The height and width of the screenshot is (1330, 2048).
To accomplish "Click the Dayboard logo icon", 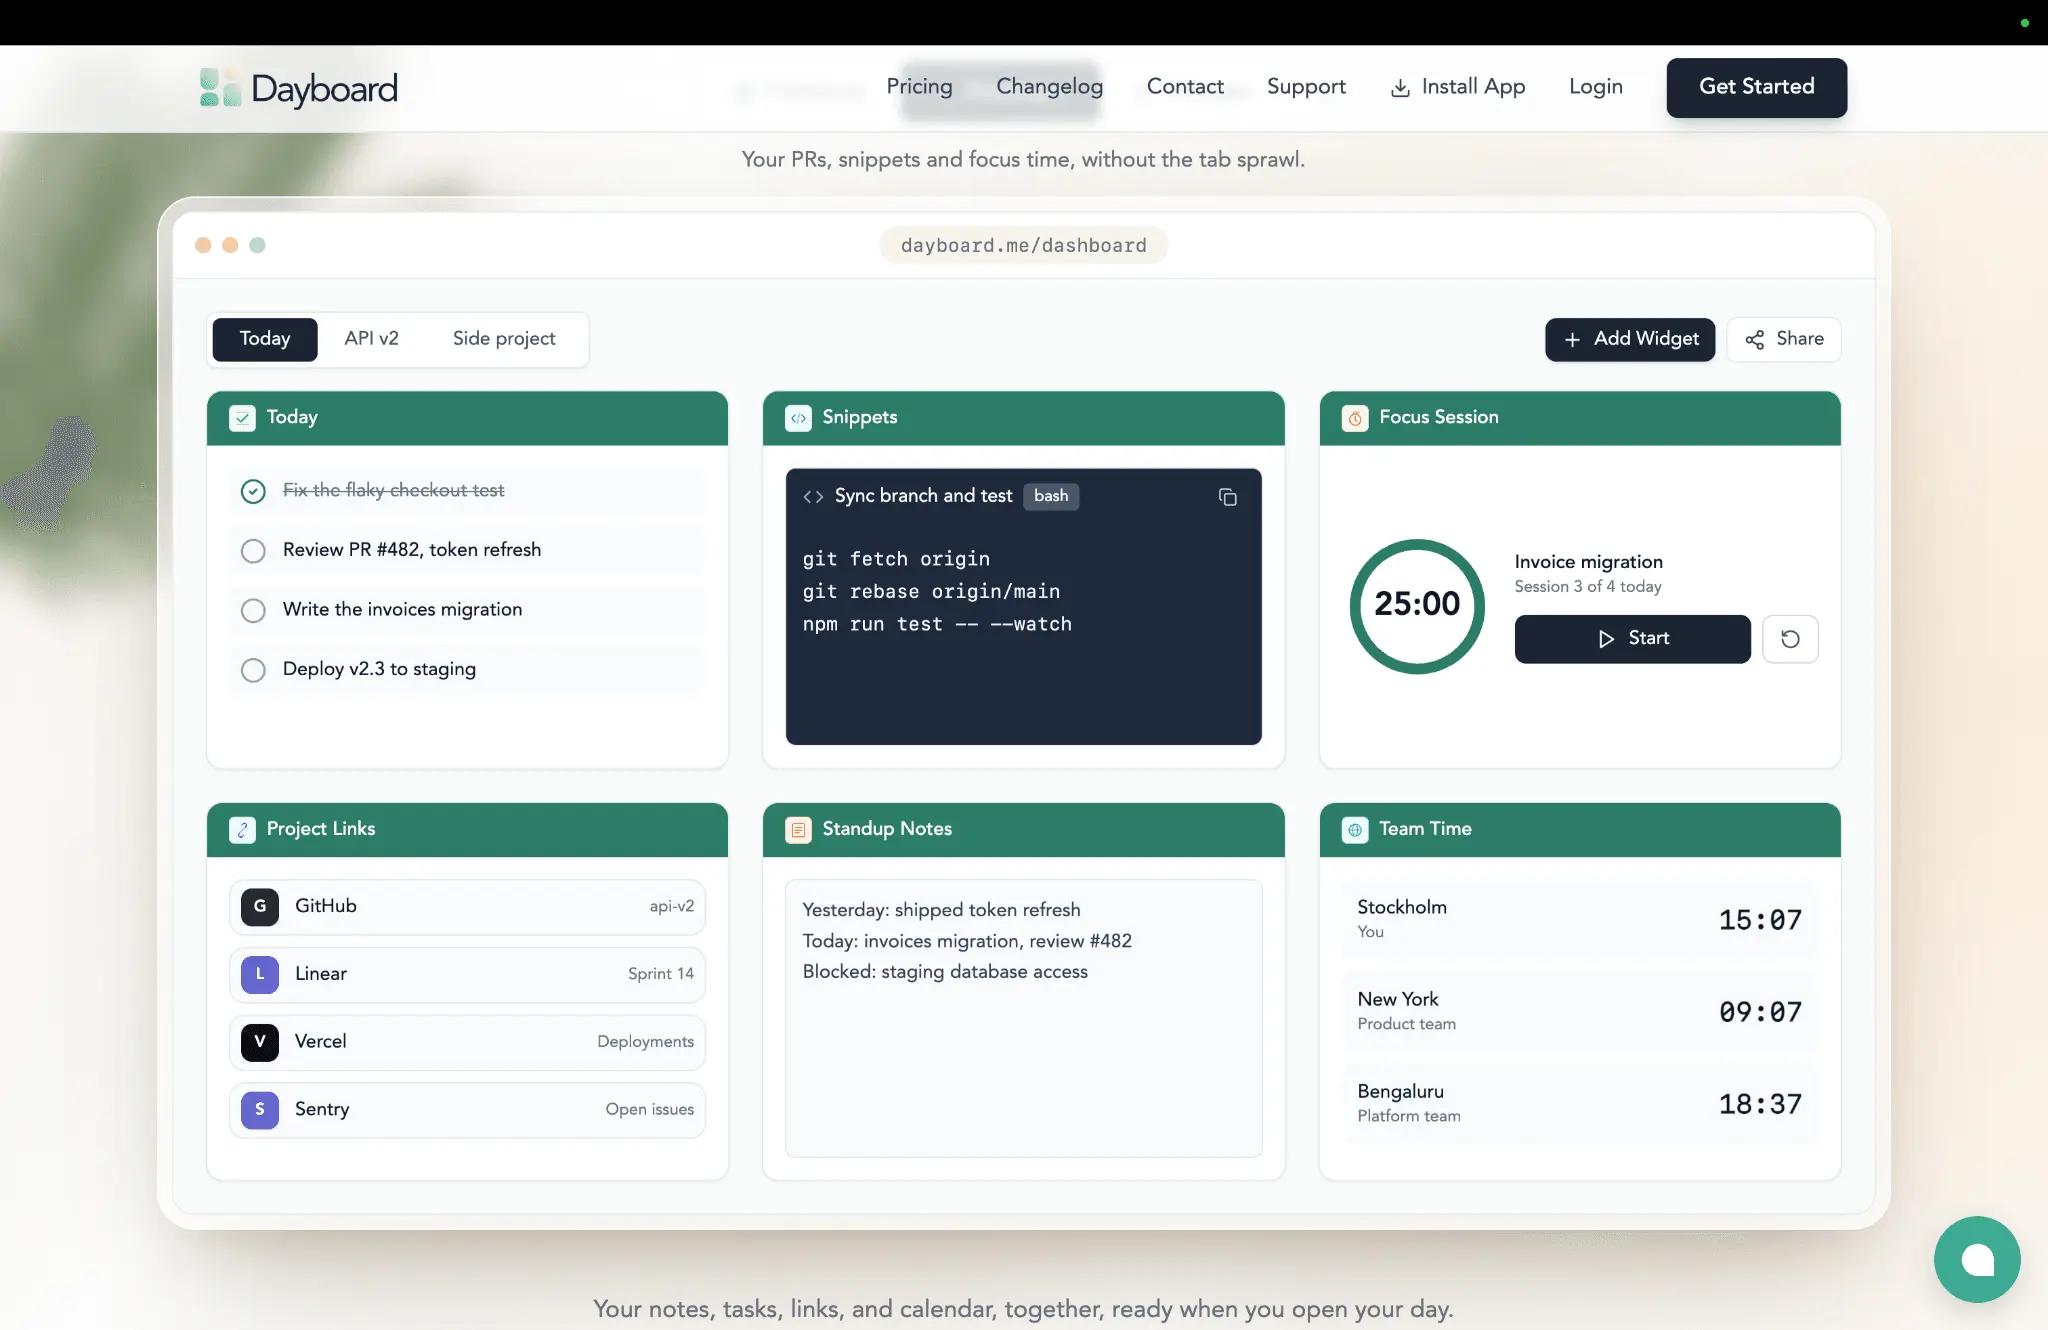I will point(220,87).
